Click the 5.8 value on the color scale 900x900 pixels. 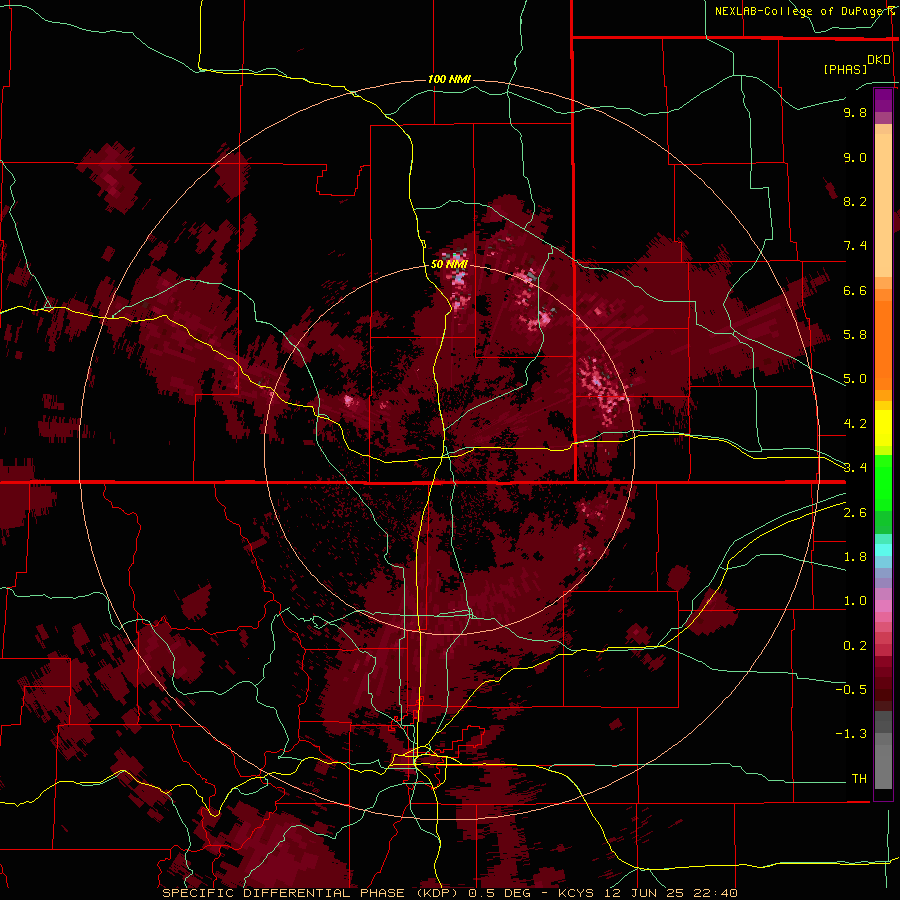855,335
